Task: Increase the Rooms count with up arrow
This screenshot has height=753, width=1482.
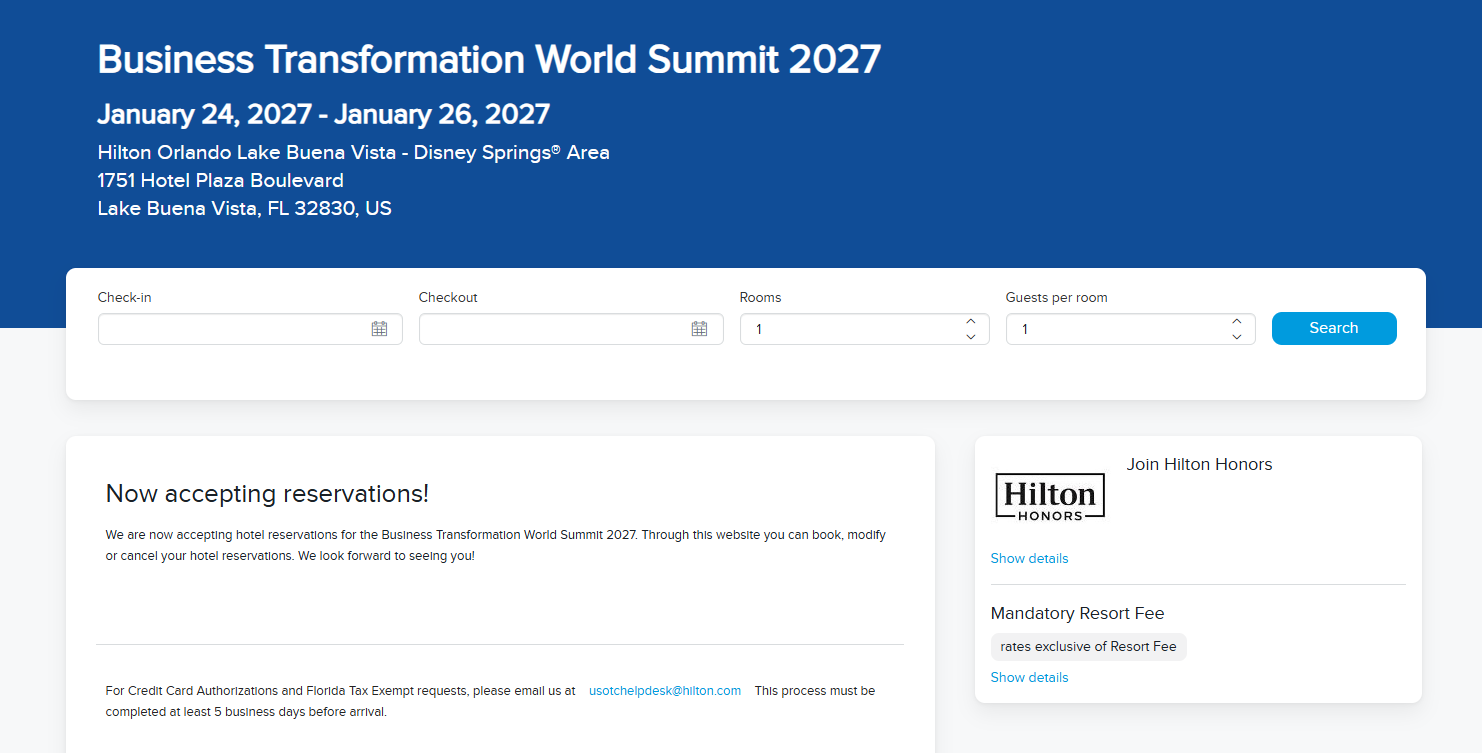Action: (970, 322)
